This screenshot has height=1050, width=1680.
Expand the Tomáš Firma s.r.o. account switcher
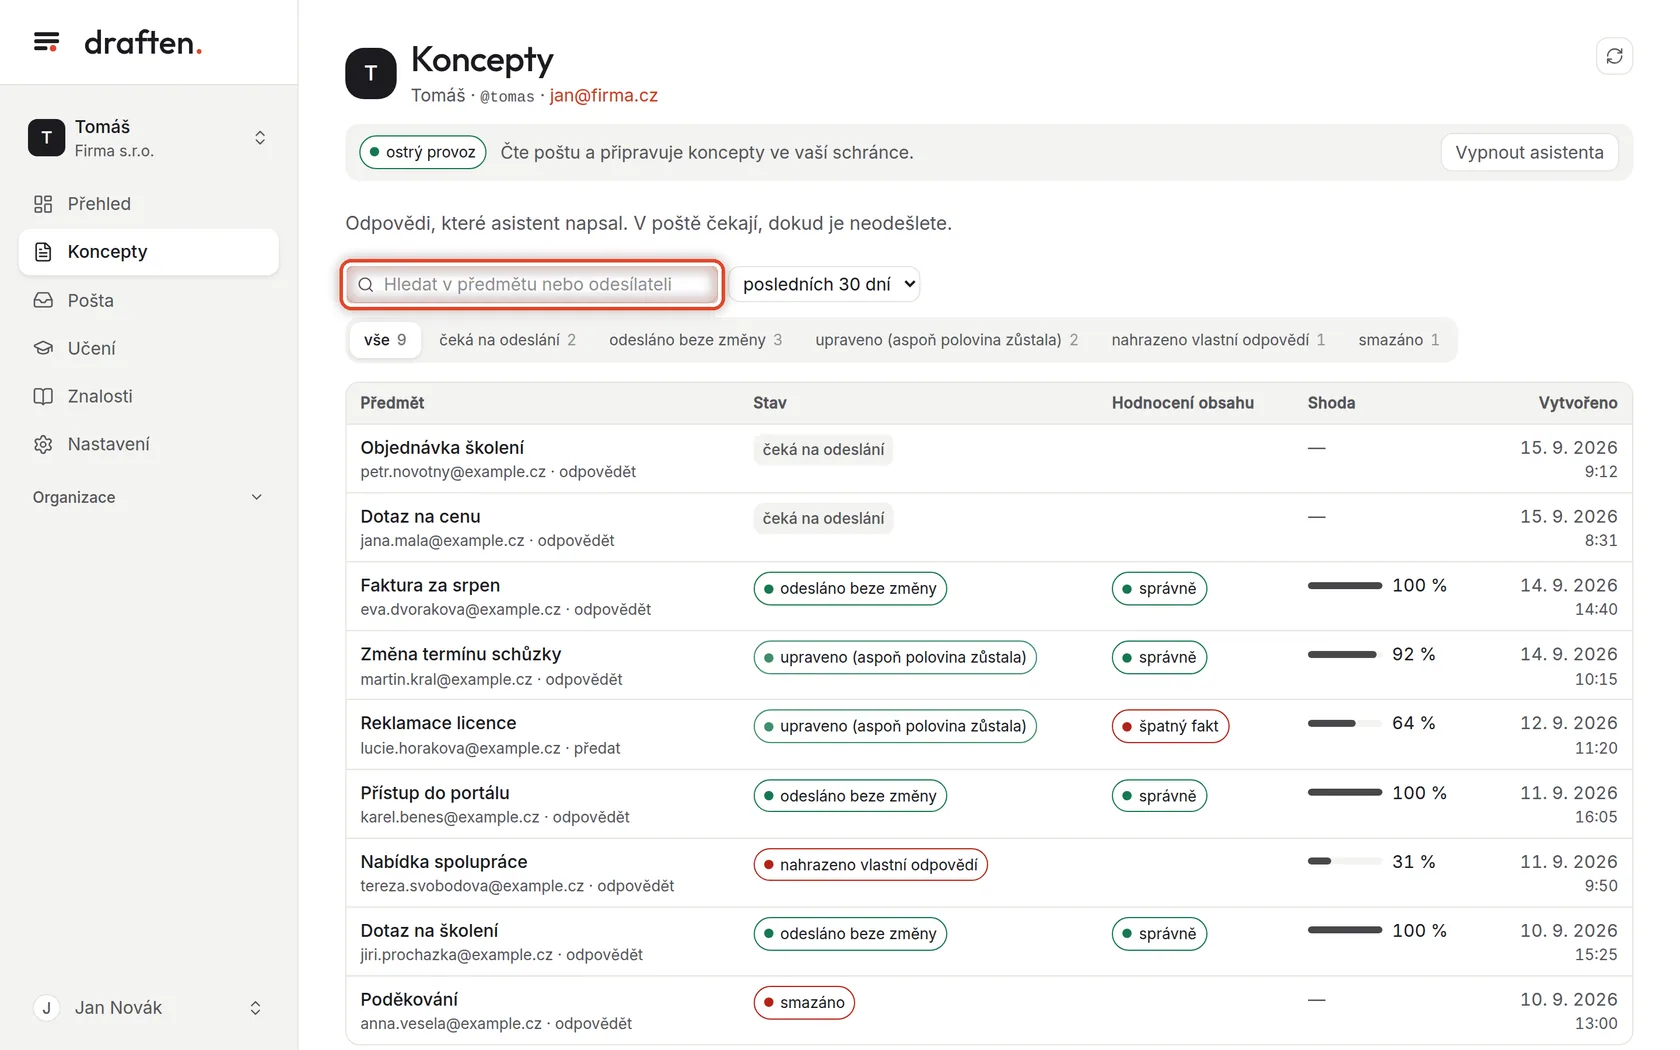coord(149,138)
